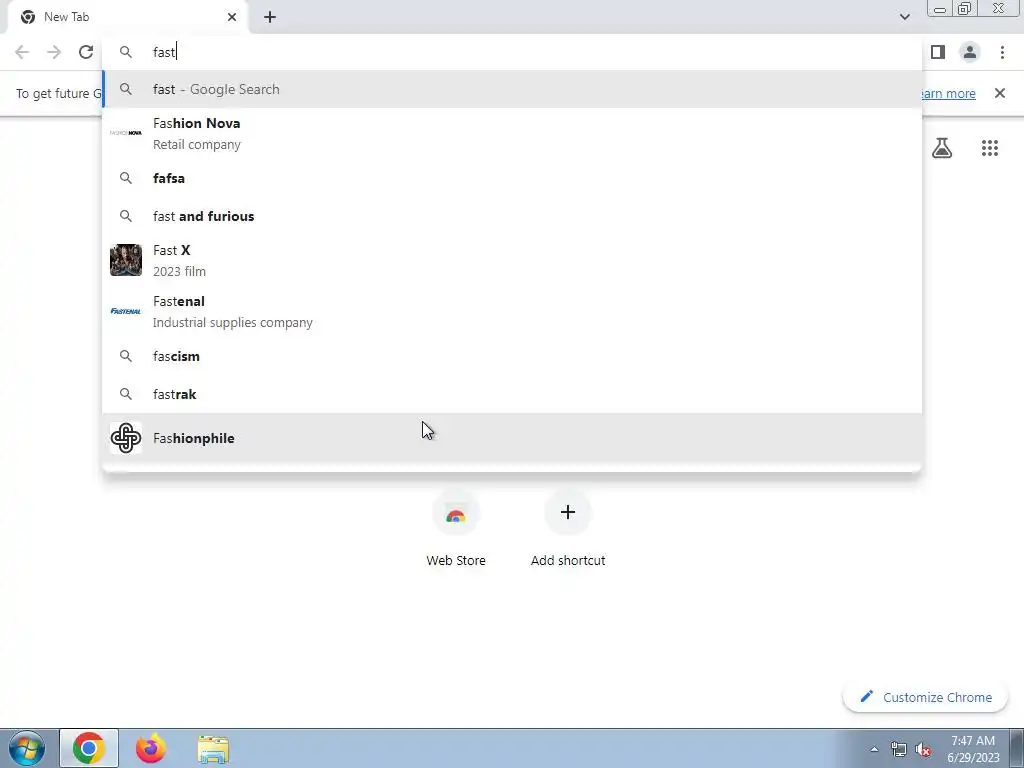Open the profile avatar menu
The height and width of the screenshot is (768, 1024).
click(970, 52)
